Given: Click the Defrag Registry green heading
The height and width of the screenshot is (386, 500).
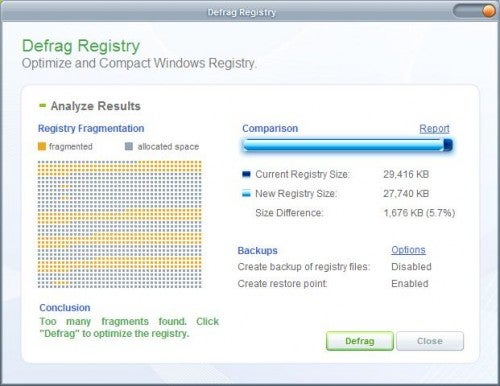Looking at the screenshot, I should click(81, 46).
